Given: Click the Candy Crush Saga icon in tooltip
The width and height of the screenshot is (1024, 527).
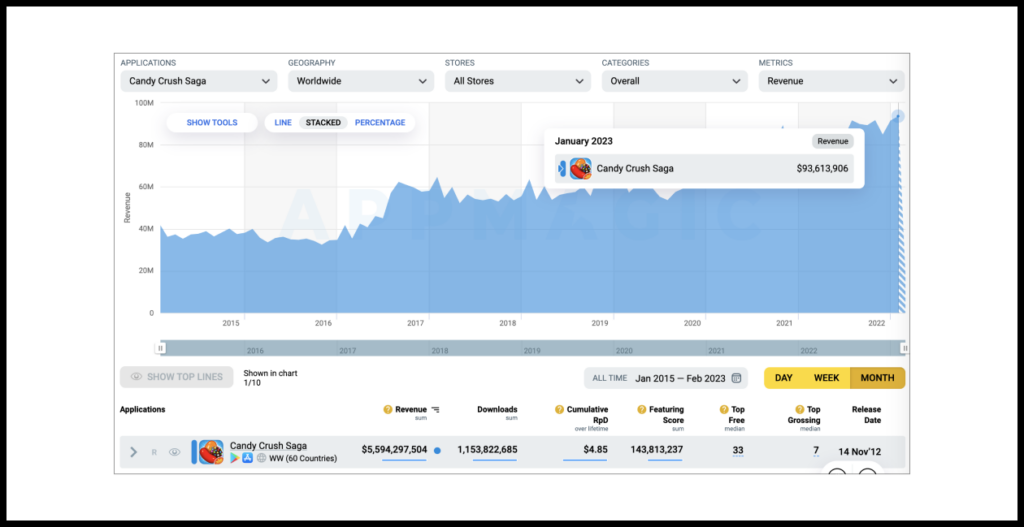Looking at the screenshot, I should pyautogui.click(x=581, y=168).
